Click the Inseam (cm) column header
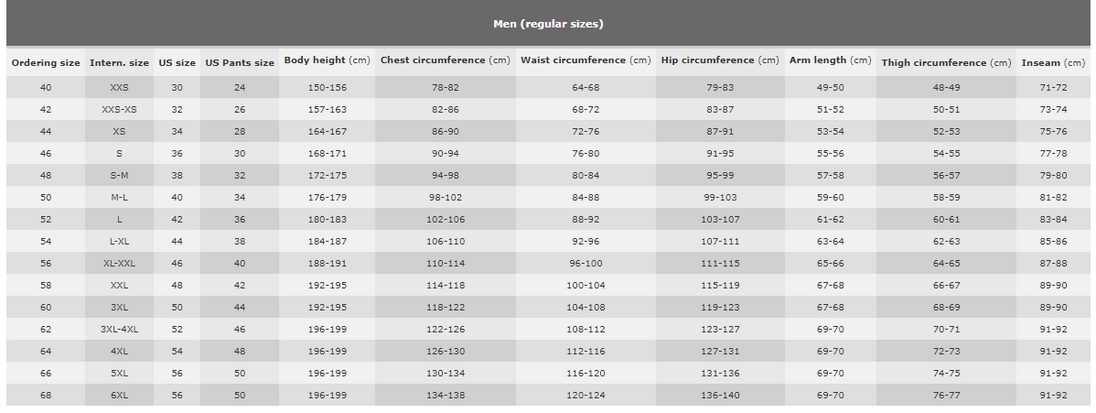The width and height of the screenshot is (1096, 413). click(x=1053, y=63)
